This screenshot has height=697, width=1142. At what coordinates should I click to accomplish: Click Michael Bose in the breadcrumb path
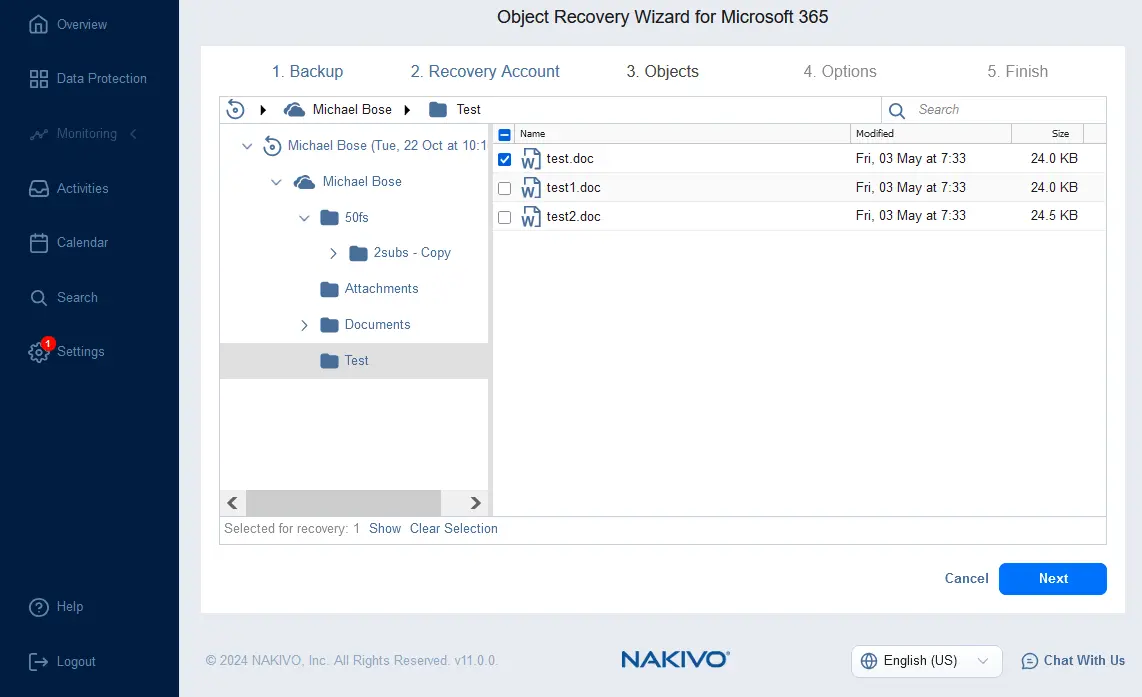(x=352, y=109)
